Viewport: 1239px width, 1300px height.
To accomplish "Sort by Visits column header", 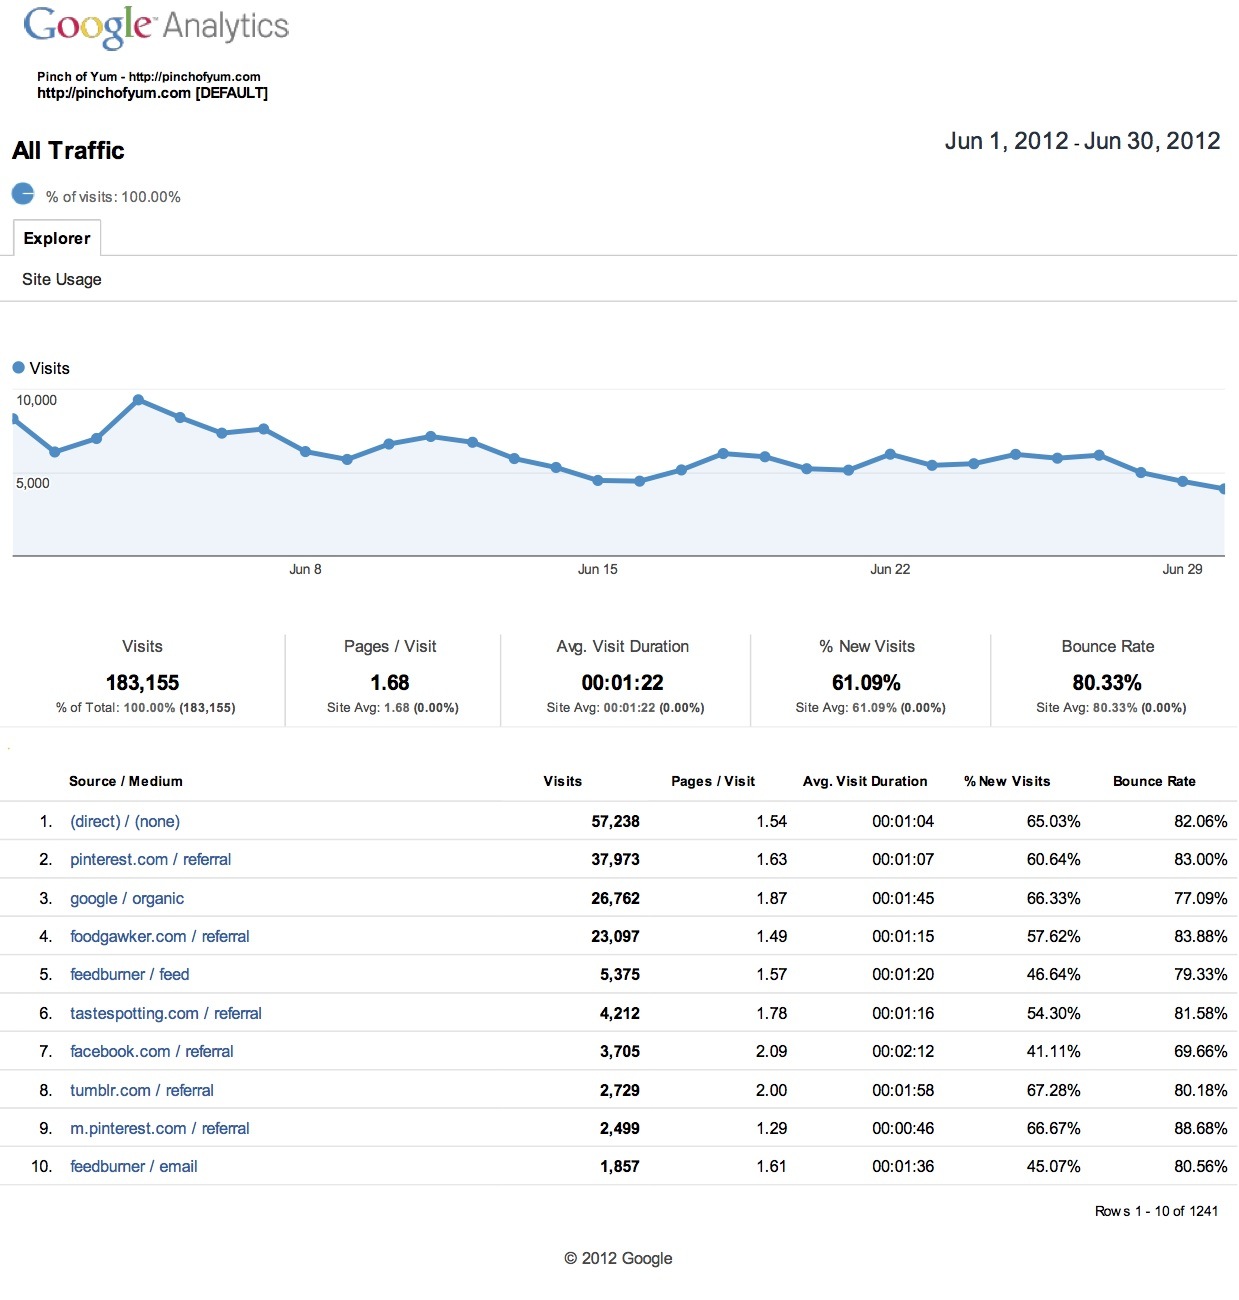I will tap(562, 781).
